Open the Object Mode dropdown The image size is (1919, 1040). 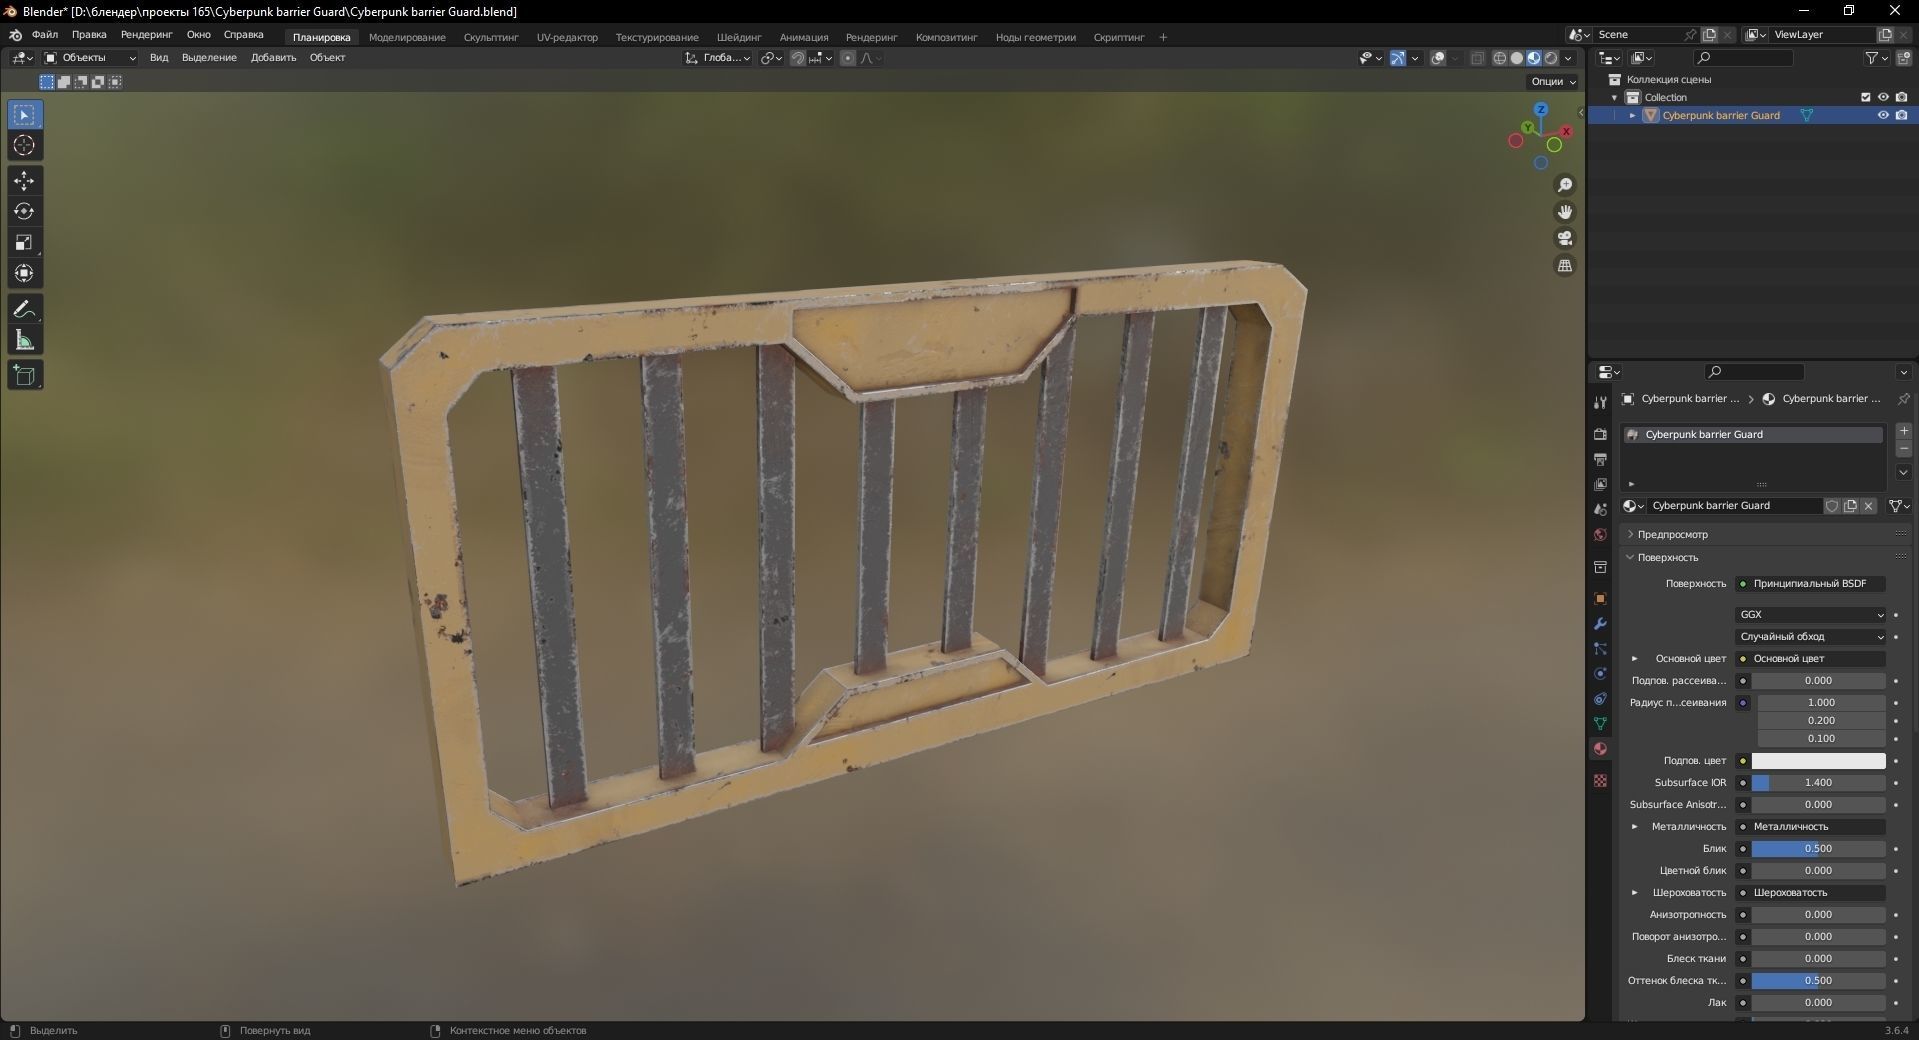point(90,58)
